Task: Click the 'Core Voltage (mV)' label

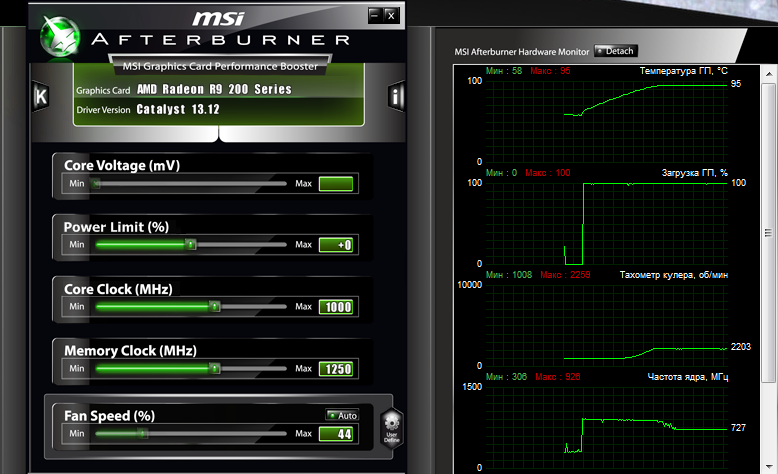Action: (122, 165)
